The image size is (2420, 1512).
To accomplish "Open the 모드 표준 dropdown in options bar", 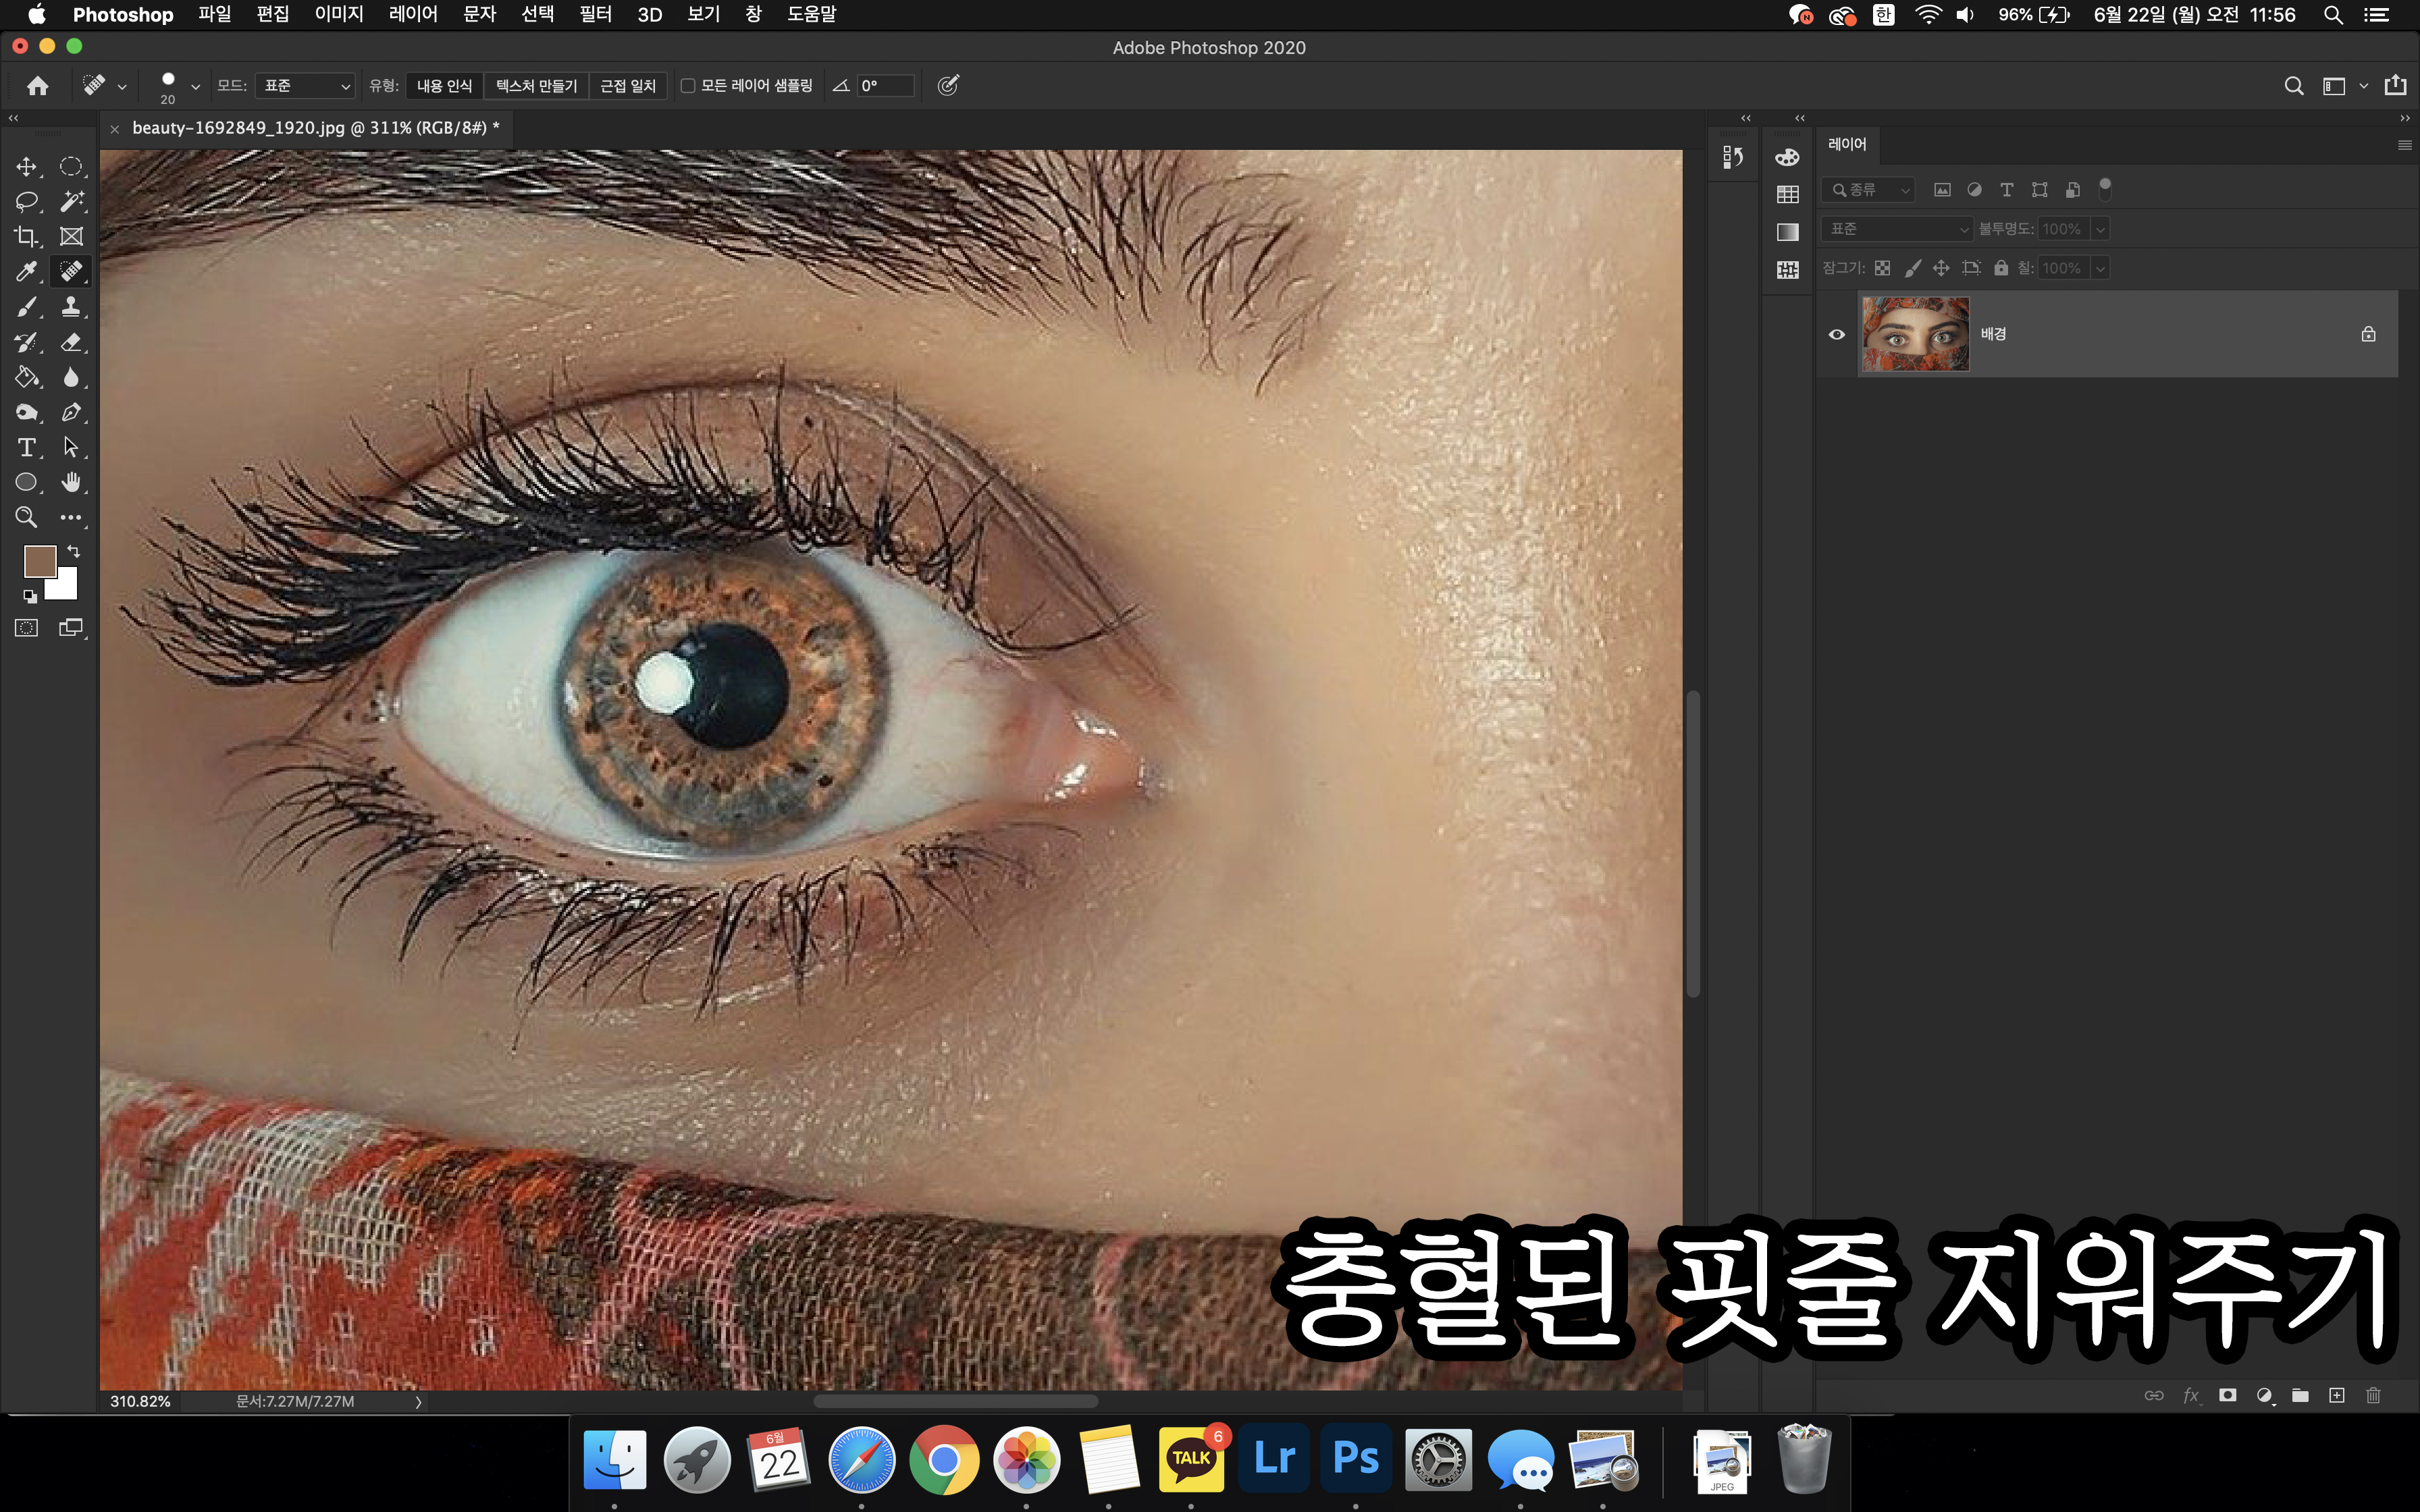I will click(x=305, y=86).
